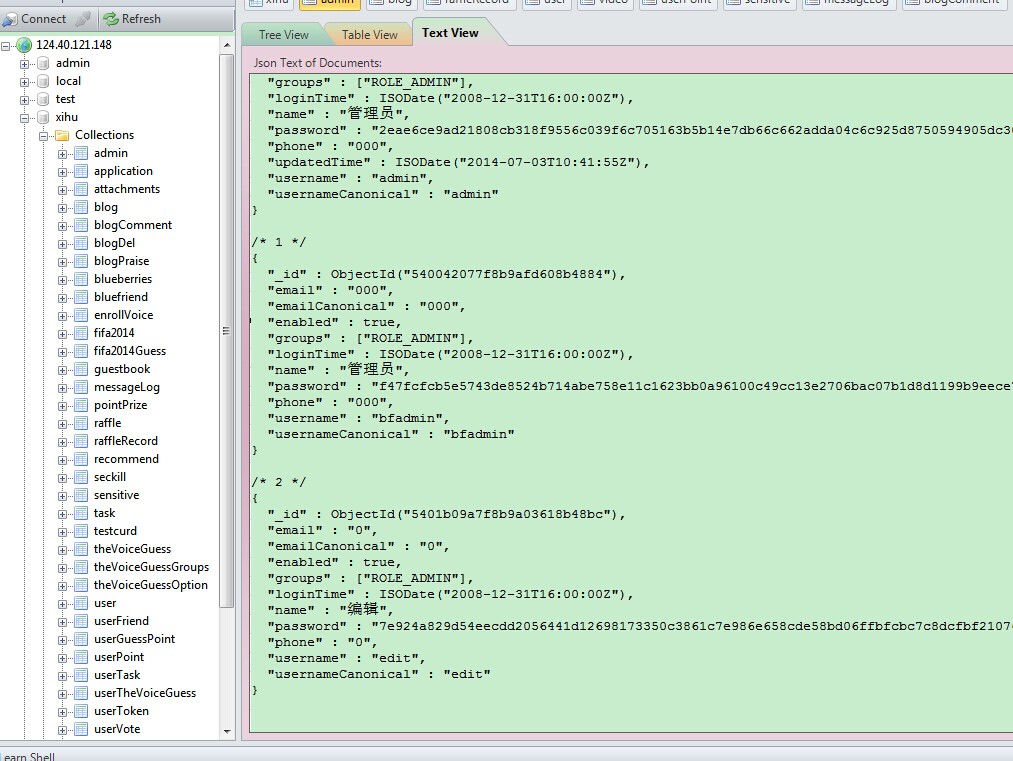This screenshot has width=1013, height=761.
Task: Select the userTheVoiceGuess collection
Action: coord(145,693)
